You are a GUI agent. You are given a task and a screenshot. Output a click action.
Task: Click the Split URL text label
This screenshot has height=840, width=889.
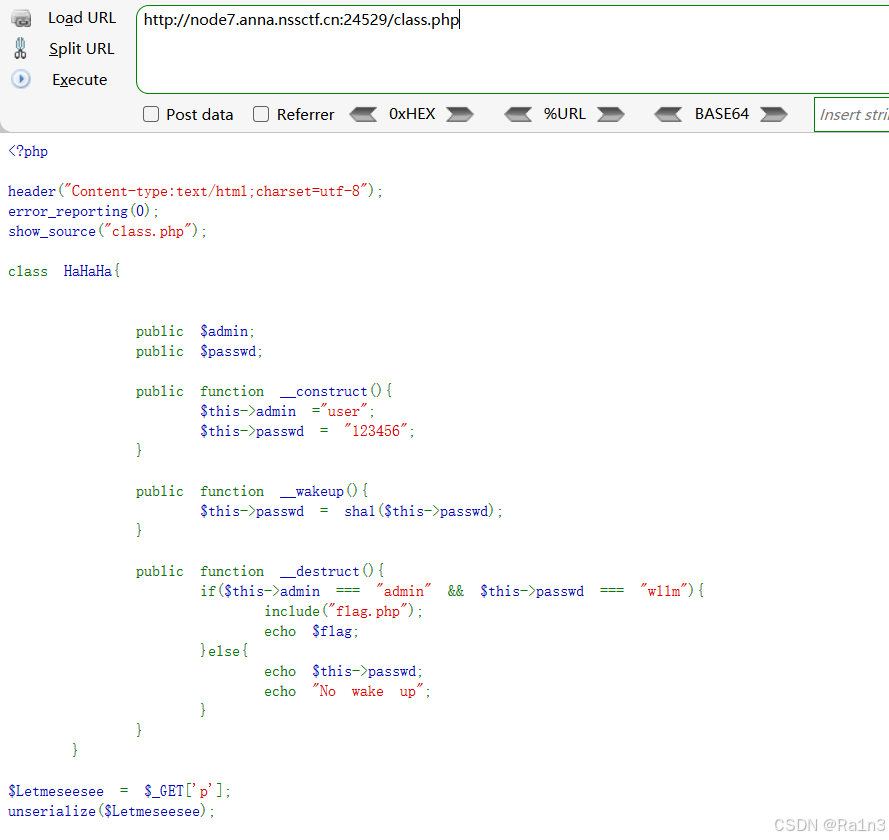tap(81, 48)
